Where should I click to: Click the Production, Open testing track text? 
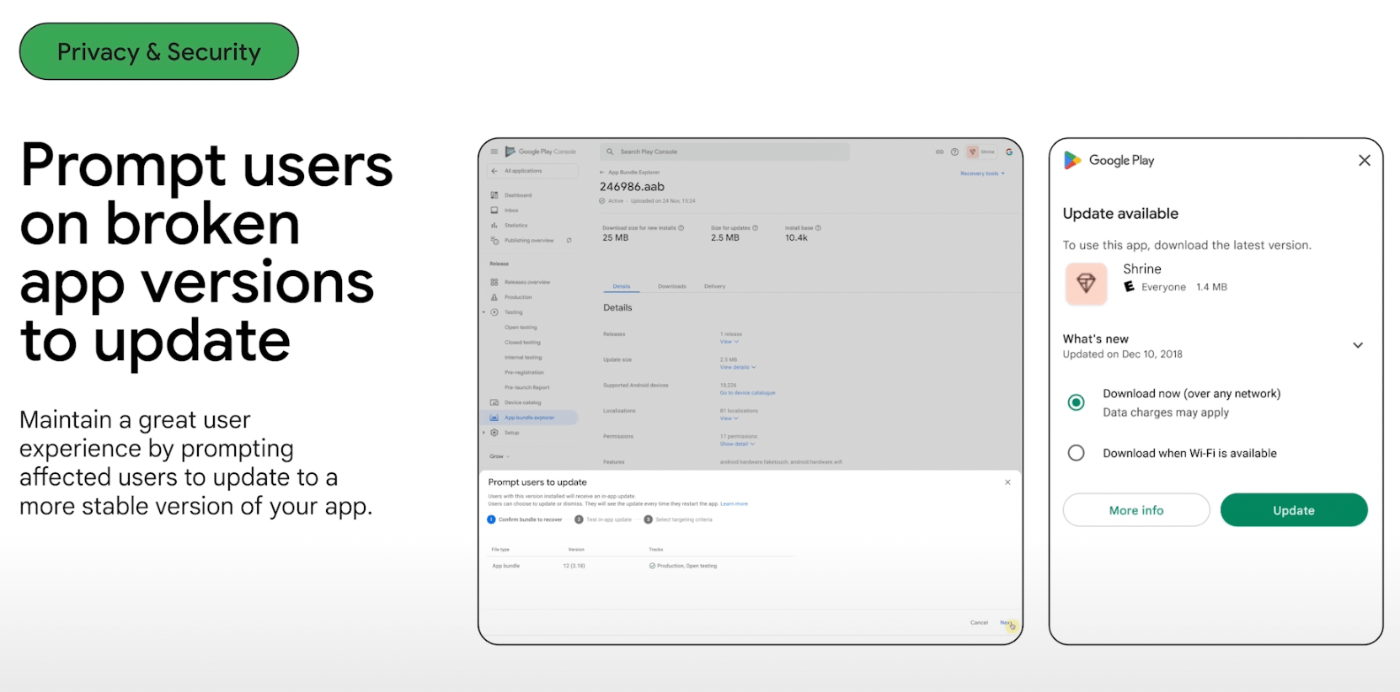686,566
